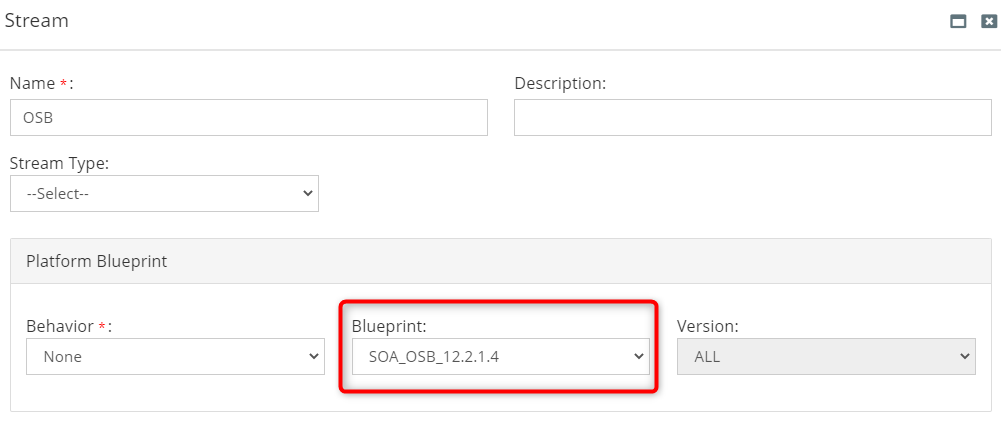Click into the empty Description field

tap(753, 118)
